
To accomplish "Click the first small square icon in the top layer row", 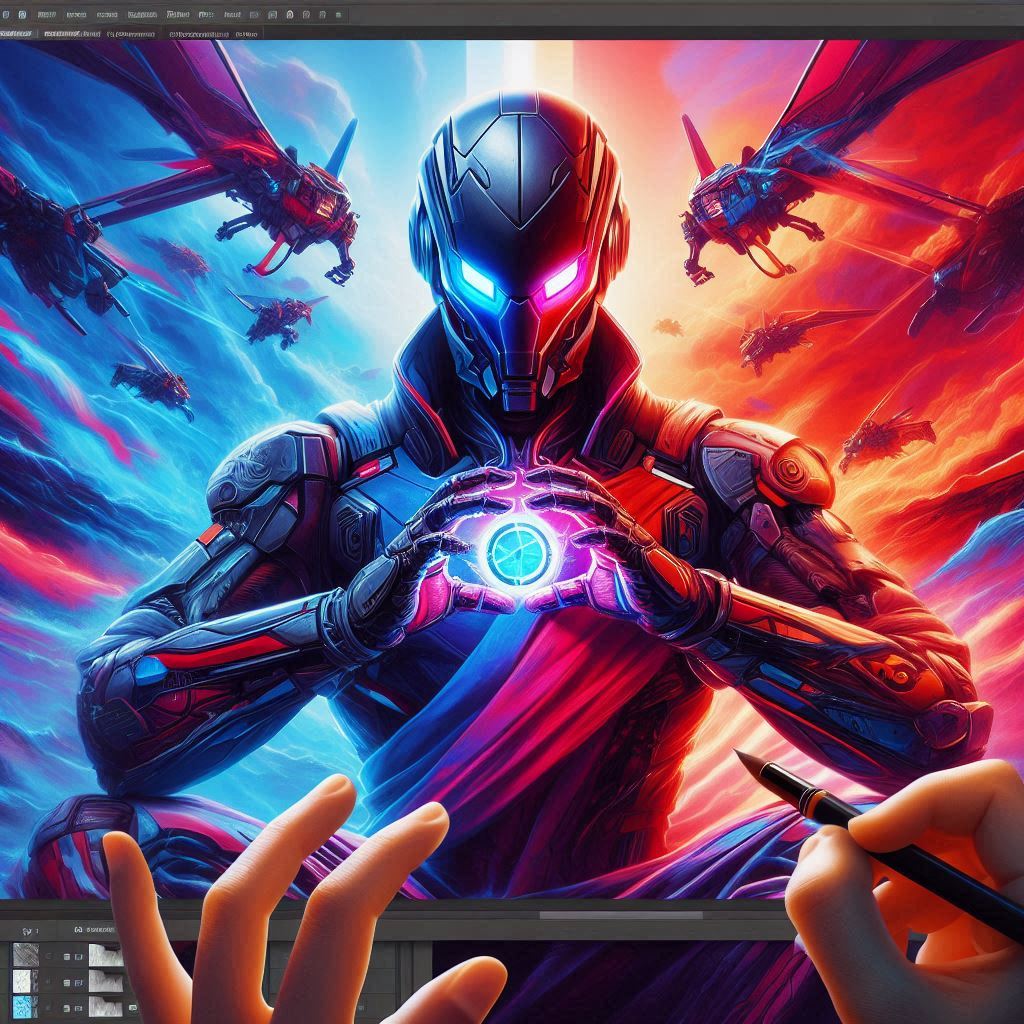I will point(67,957).
